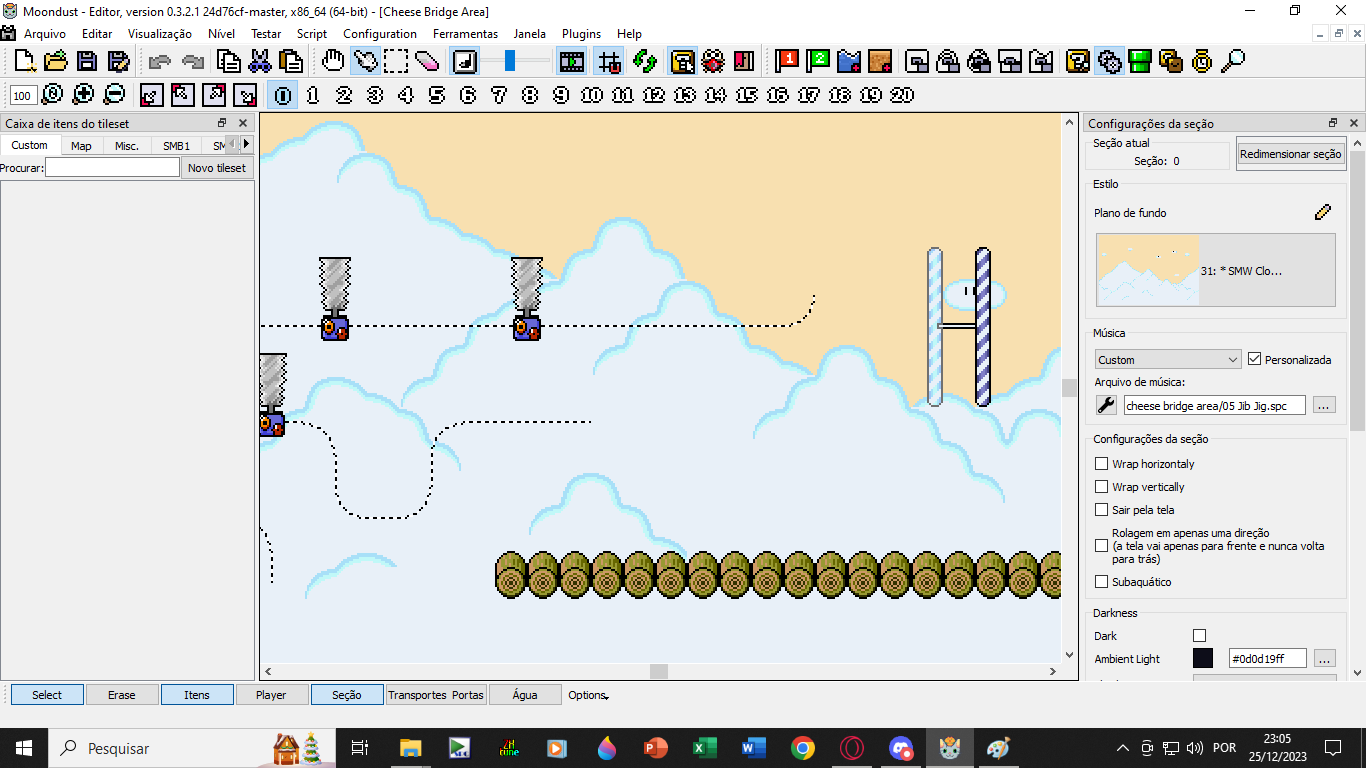Browse music file with ... button
This screenshot has width=1366, height=768.
click(x=1324, y=405)
